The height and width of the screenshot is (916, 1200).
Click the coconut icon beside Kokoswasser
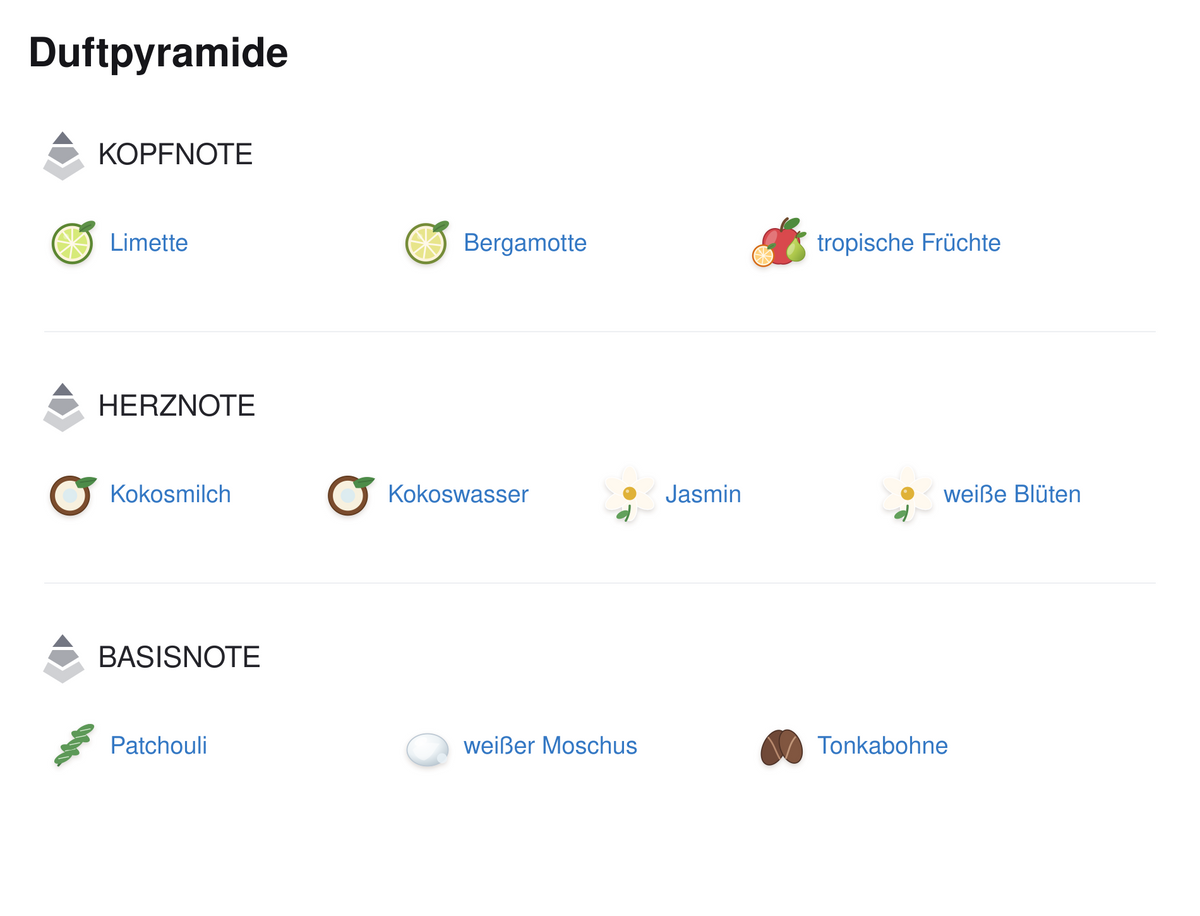point(351,494)
